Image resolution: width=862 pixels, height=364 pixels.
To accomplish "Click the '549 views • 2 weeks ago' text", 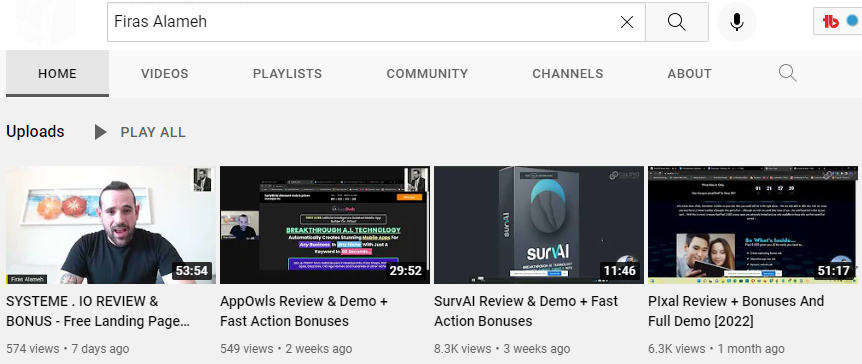I will click(x=286, y=349).
